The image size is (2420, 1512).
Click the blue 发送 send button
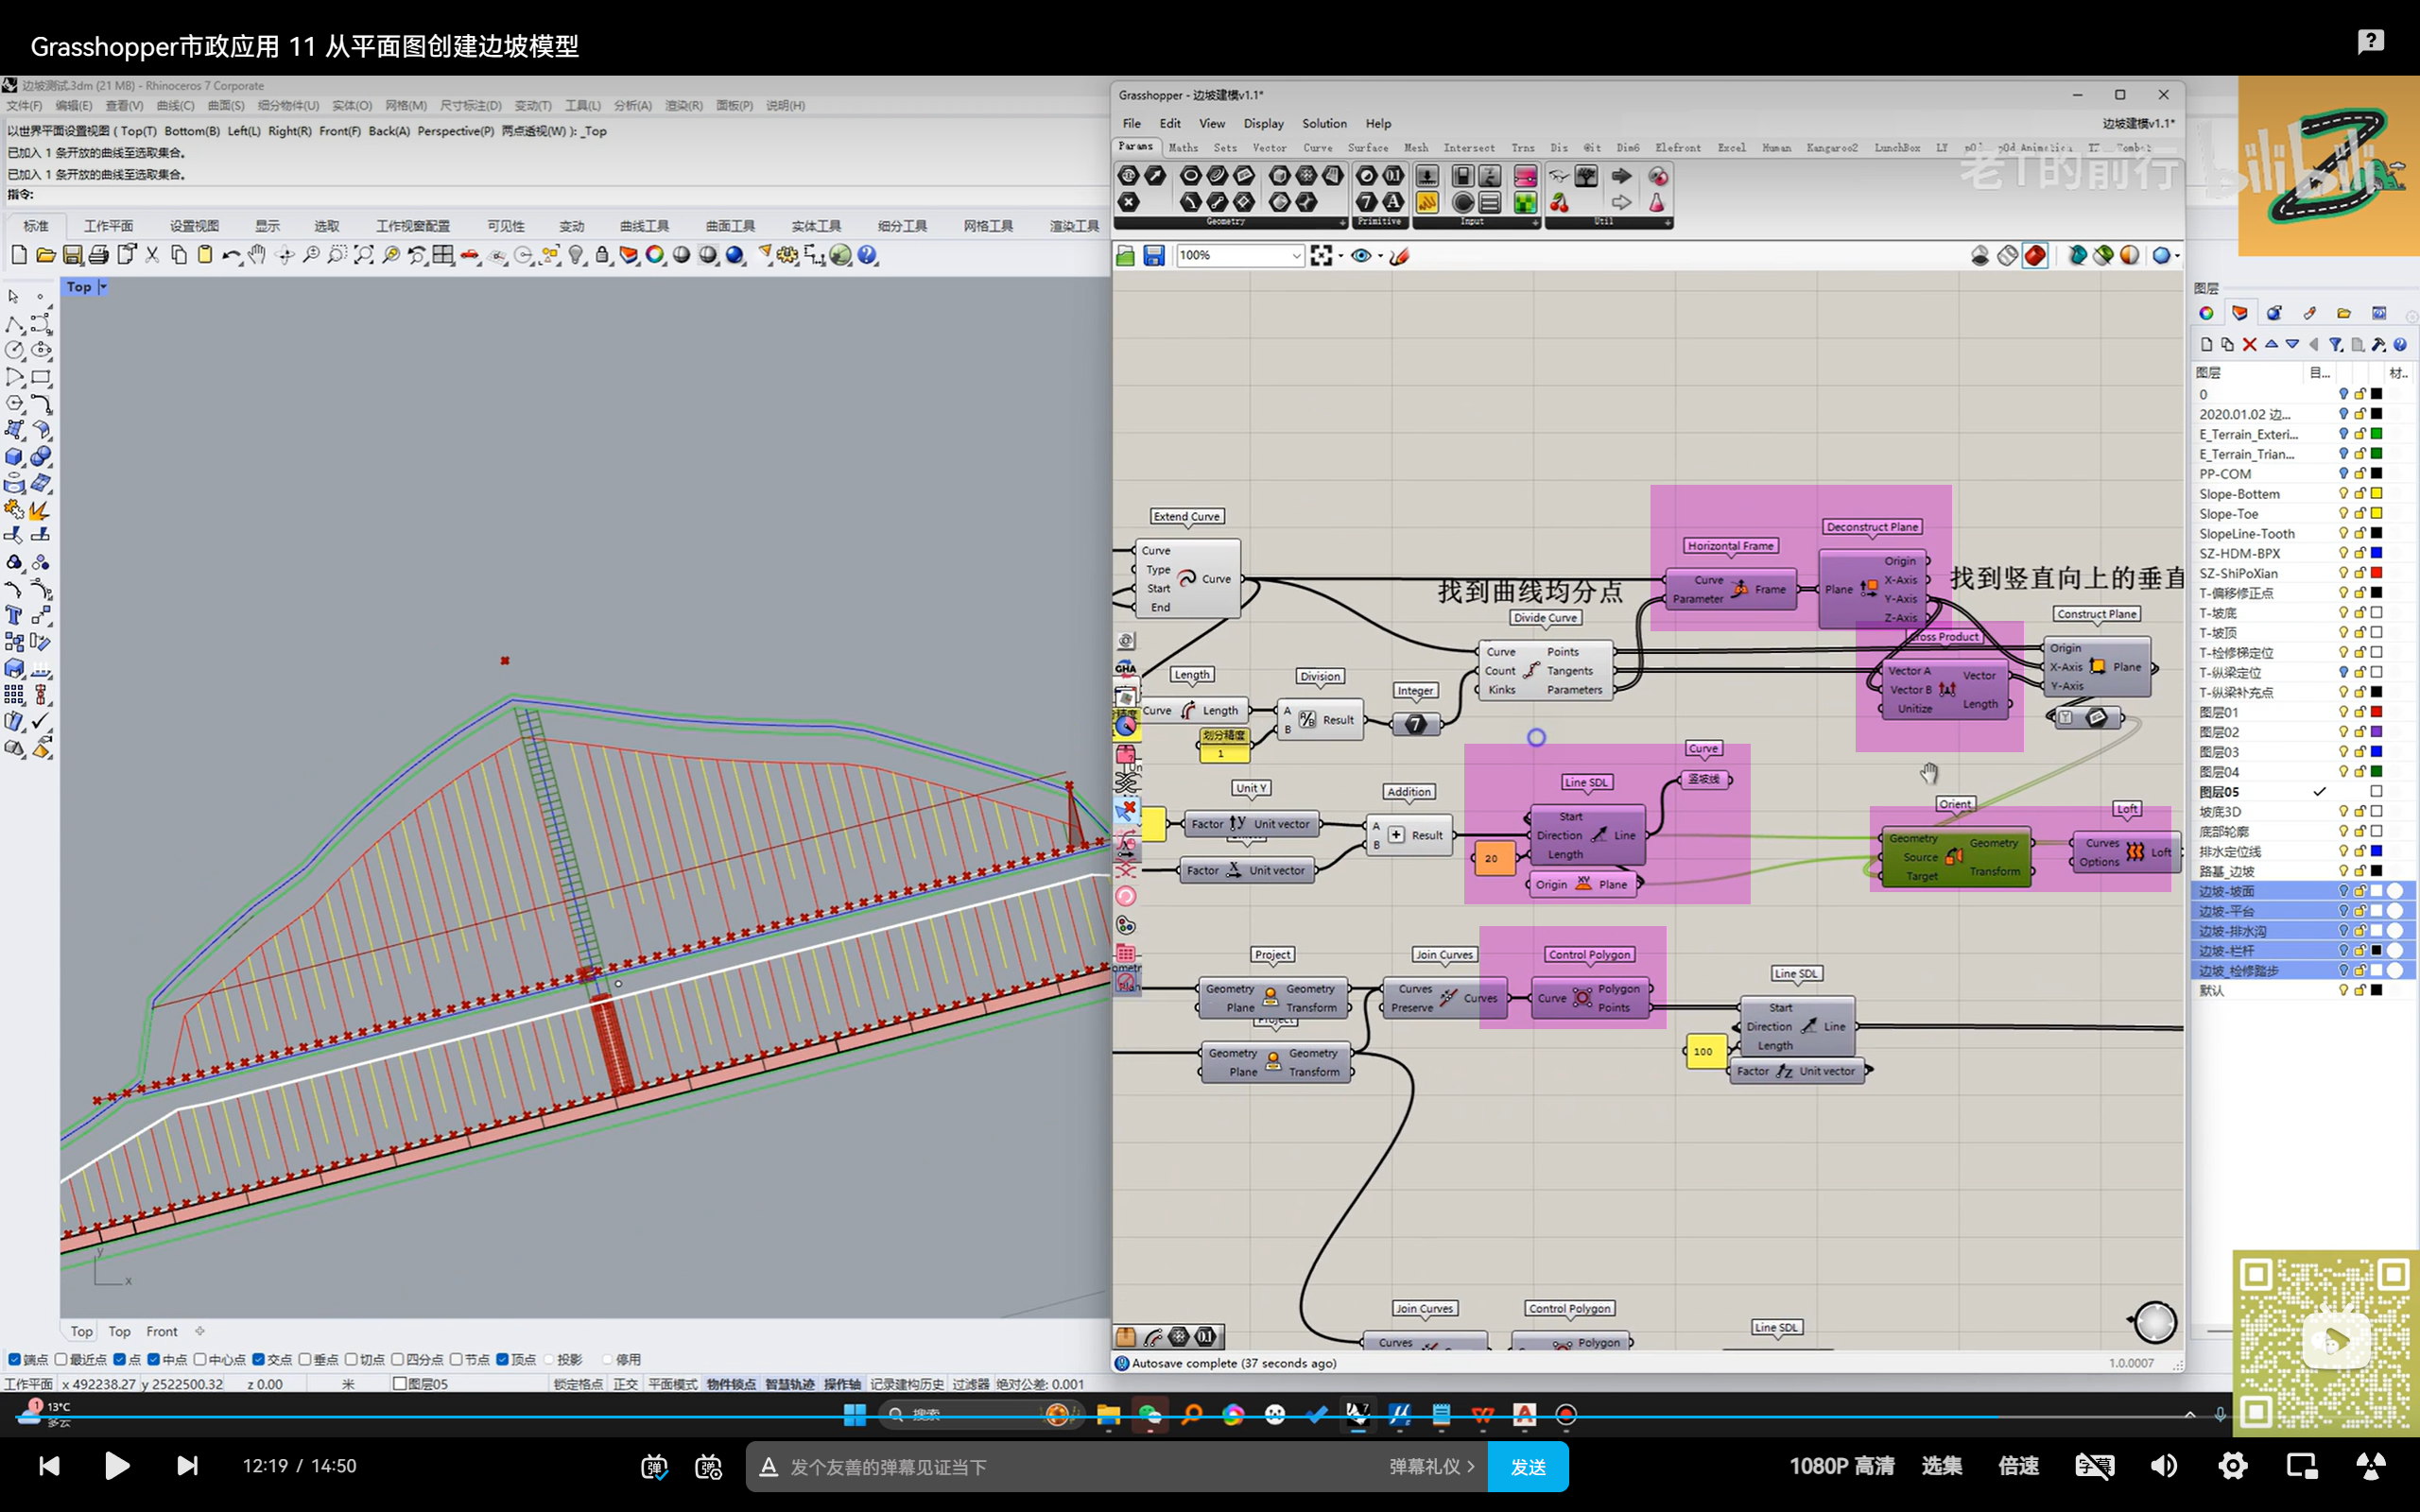(x=1527, y=1467)
